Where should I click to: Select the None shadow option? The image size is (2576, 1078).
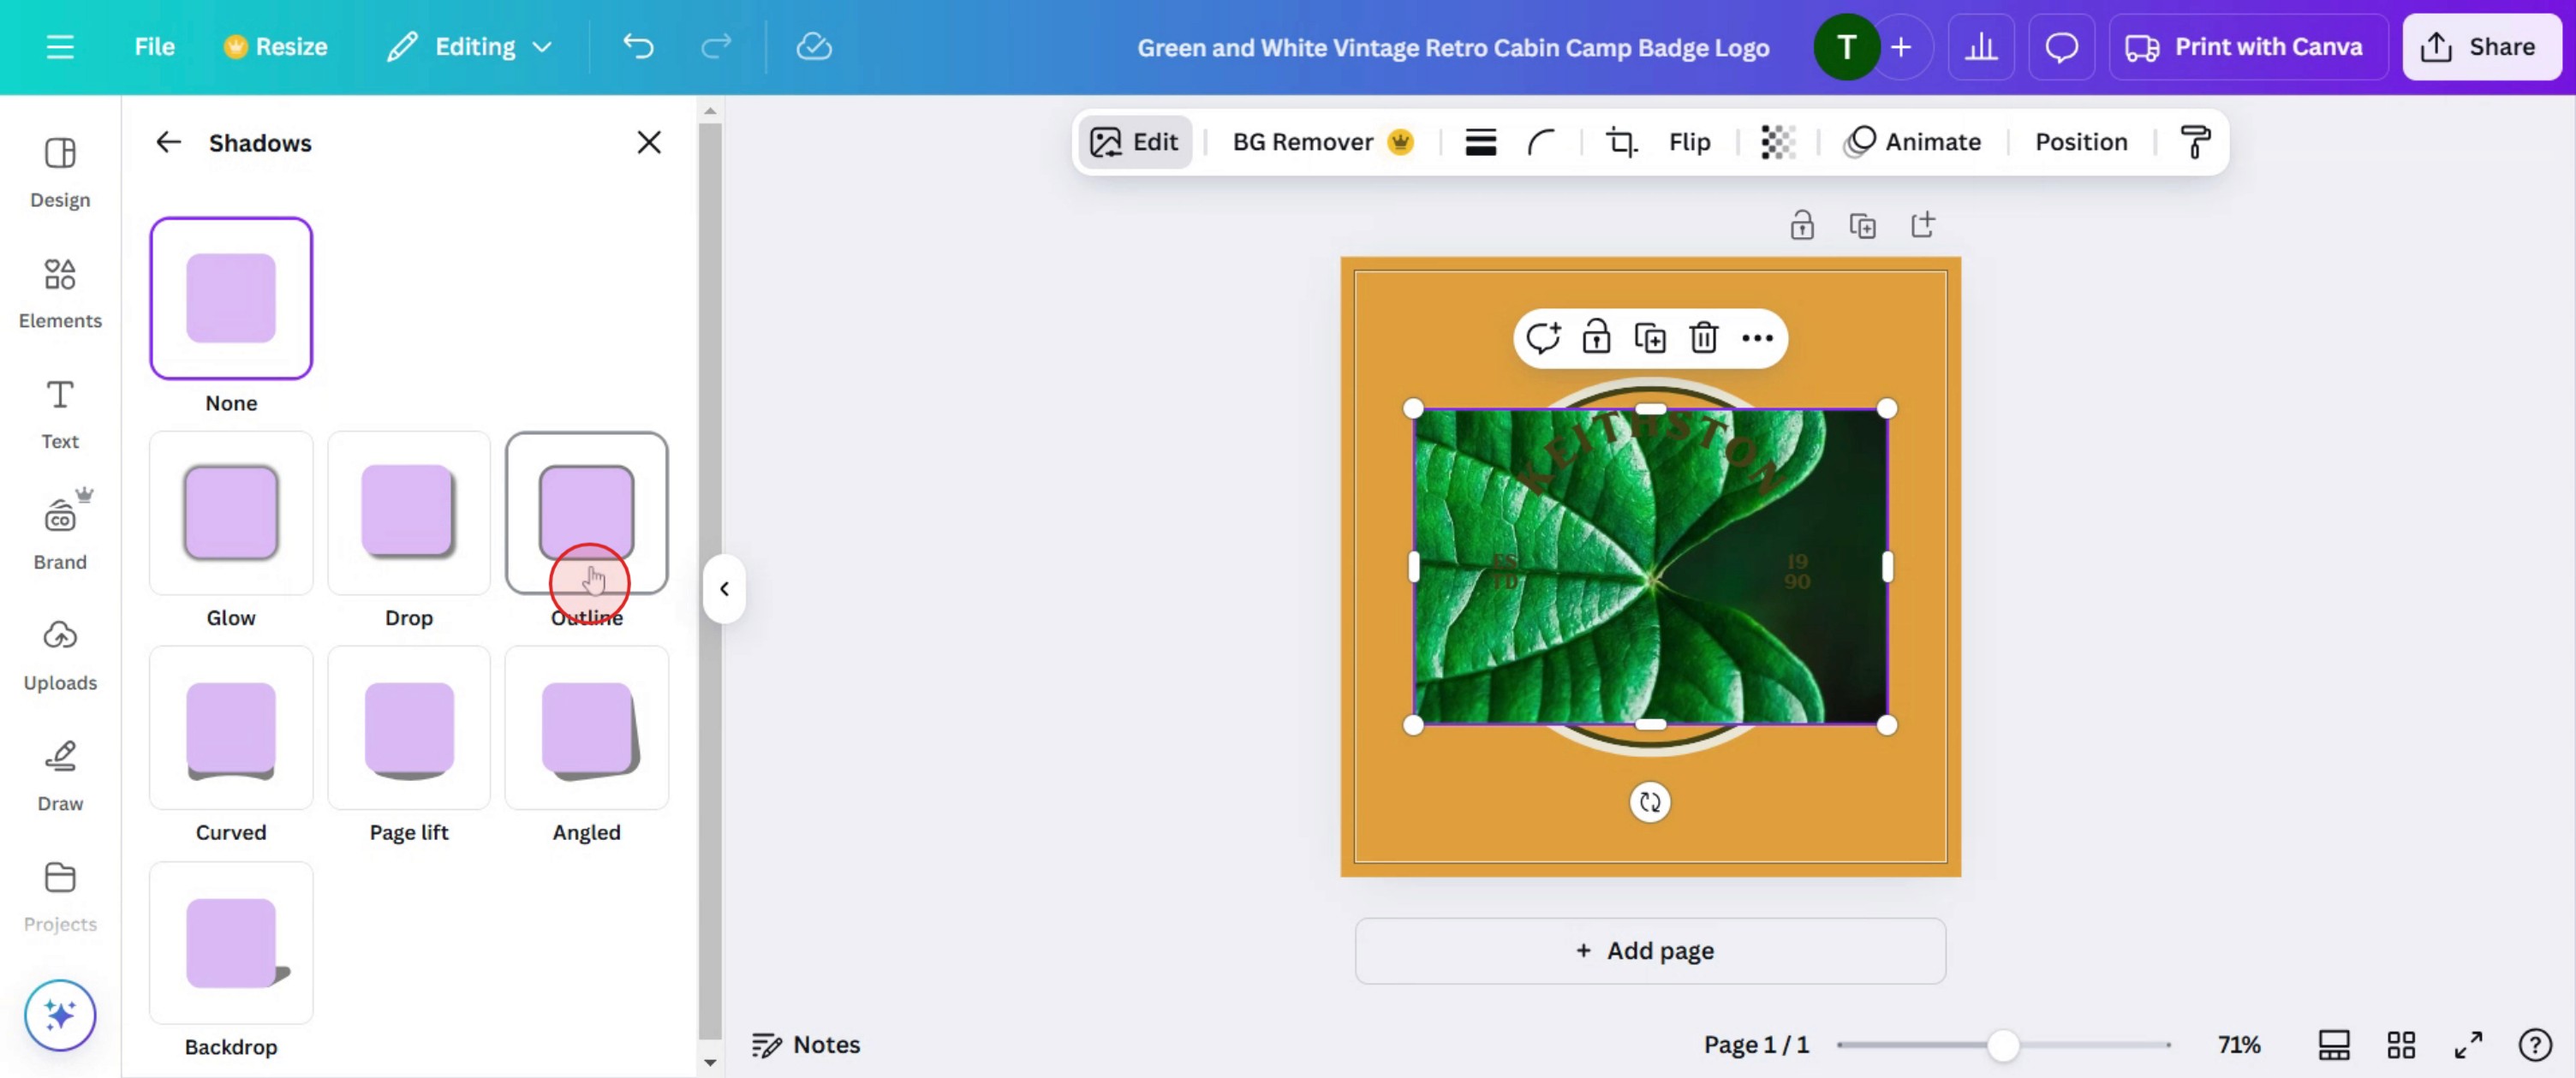pos(231,298)
